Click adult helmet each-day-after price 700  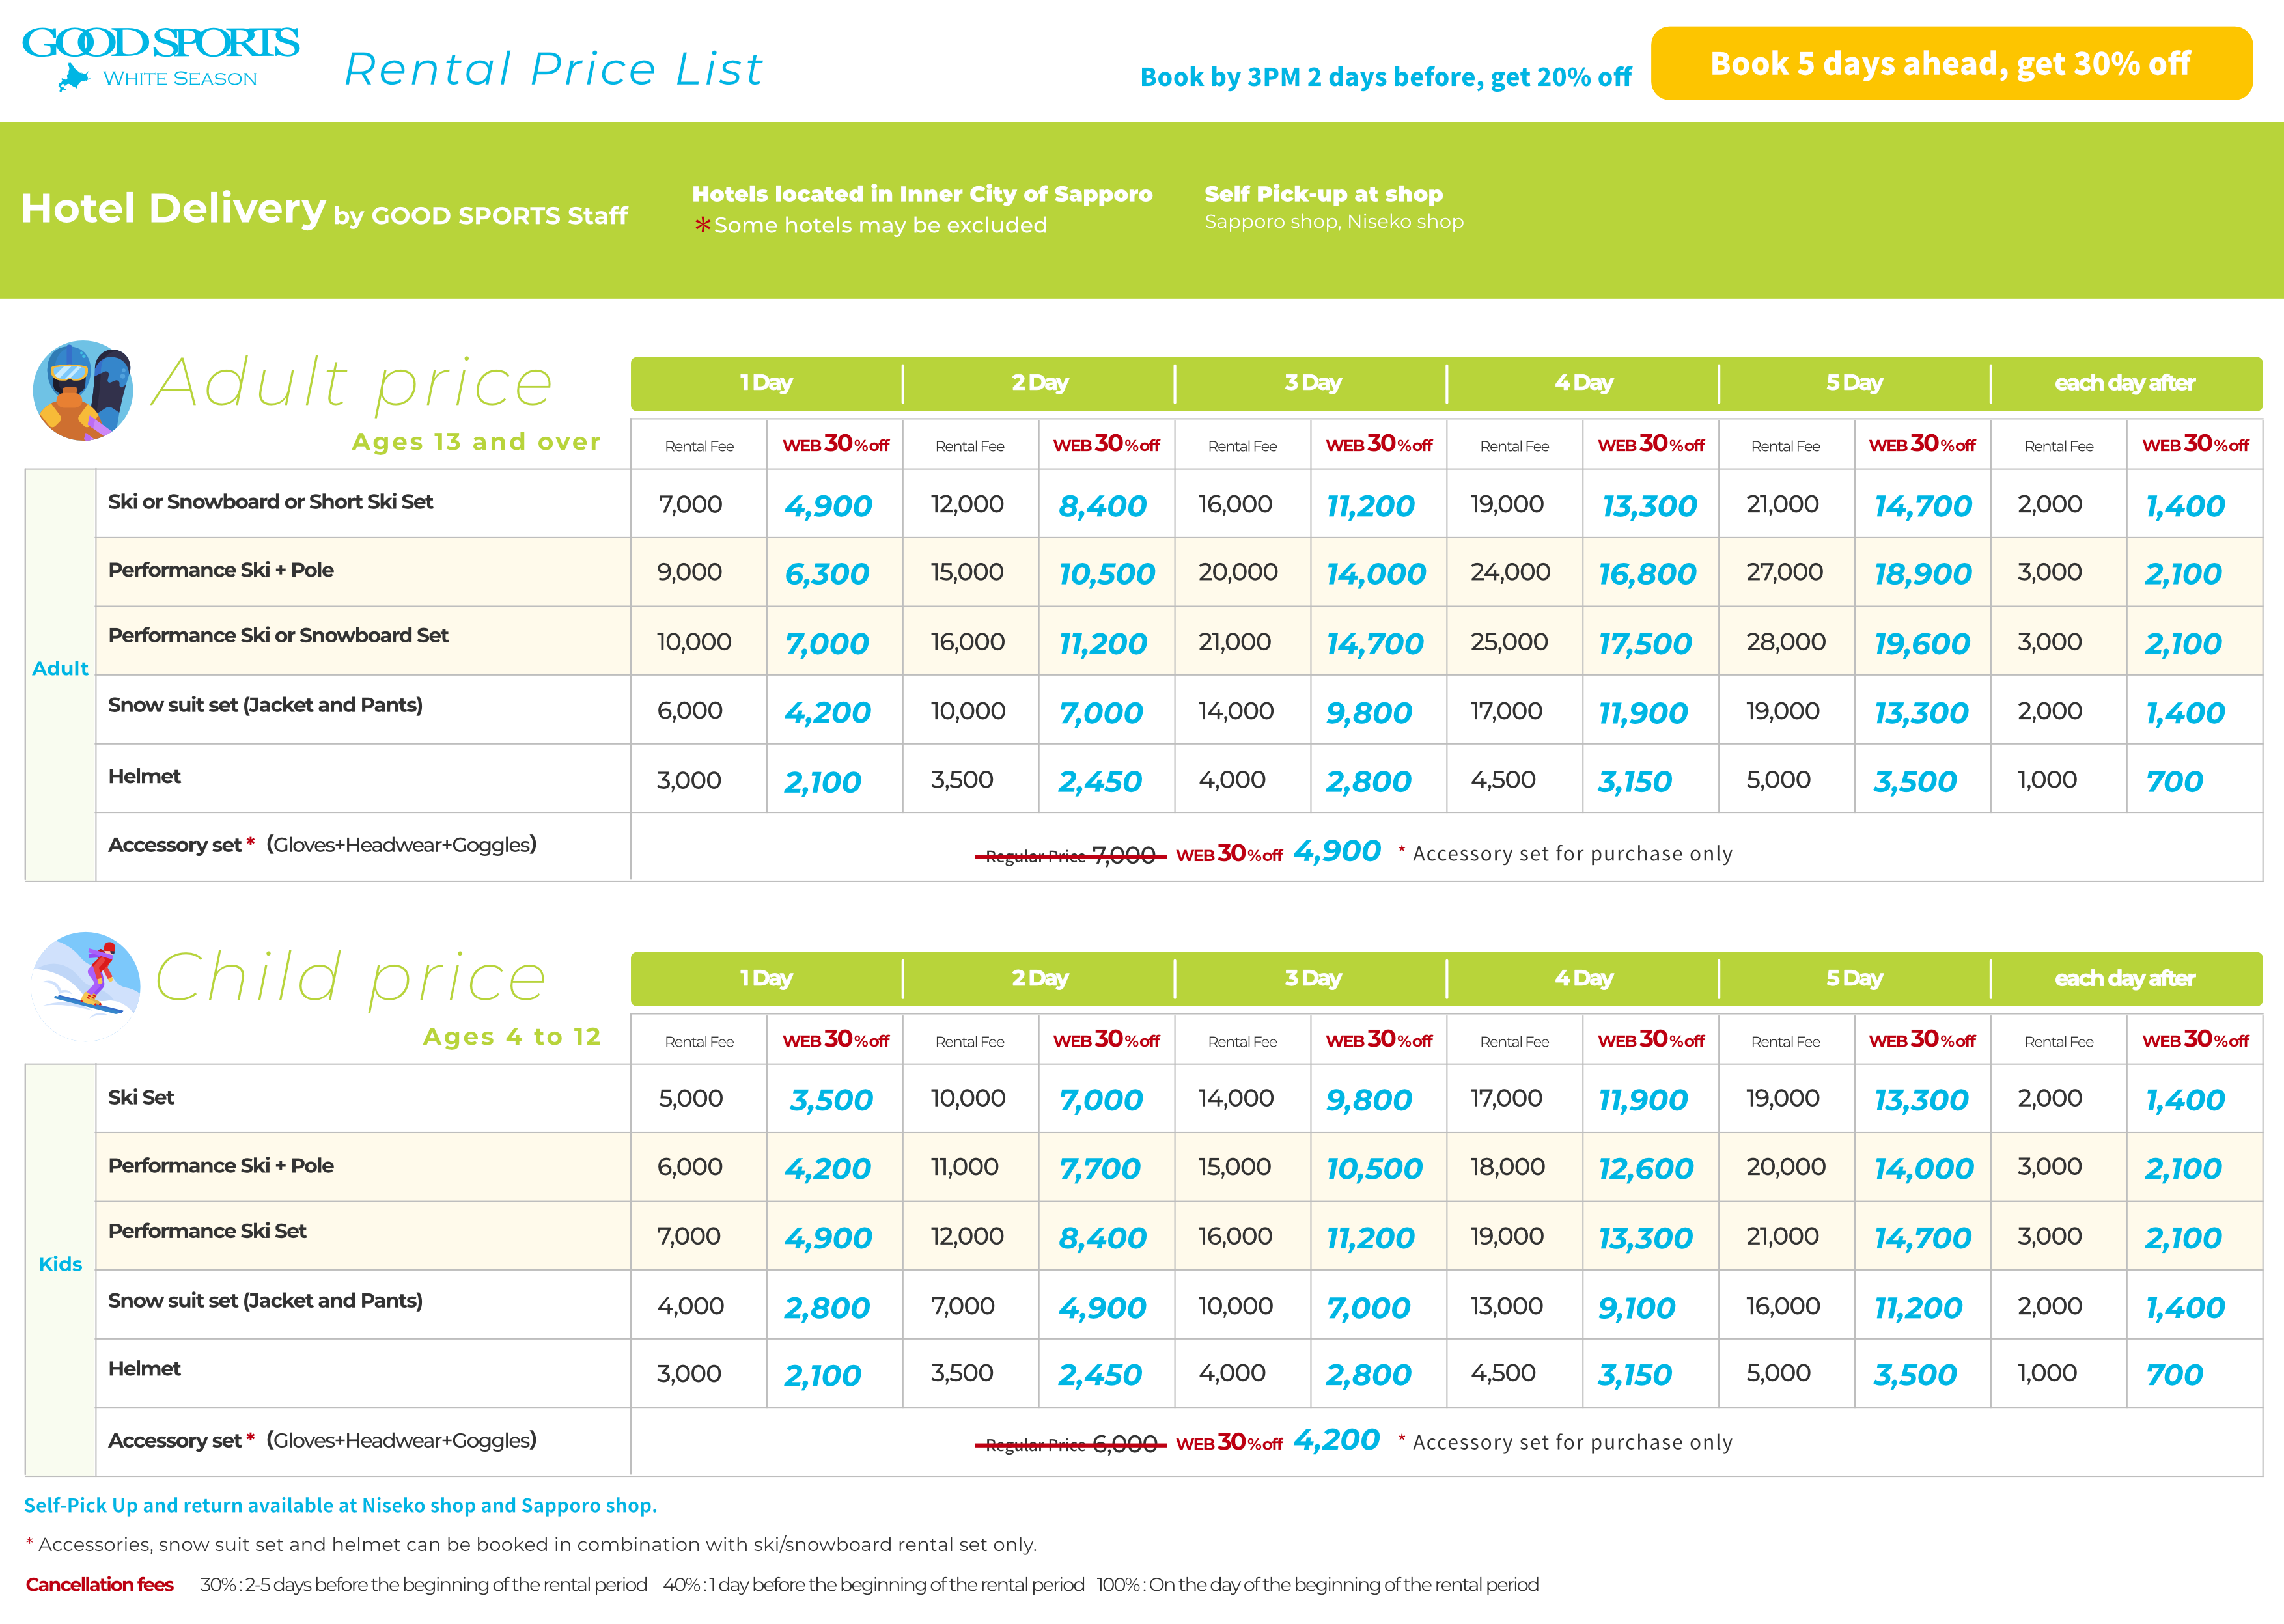tap(2174, 783)
